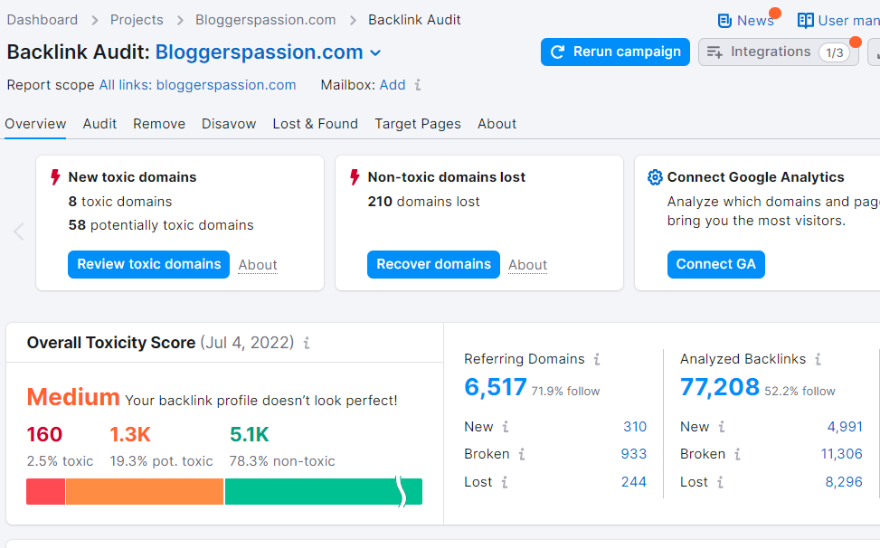
Task: Click About link in New toxic domains card
Action: pos(258,264)
